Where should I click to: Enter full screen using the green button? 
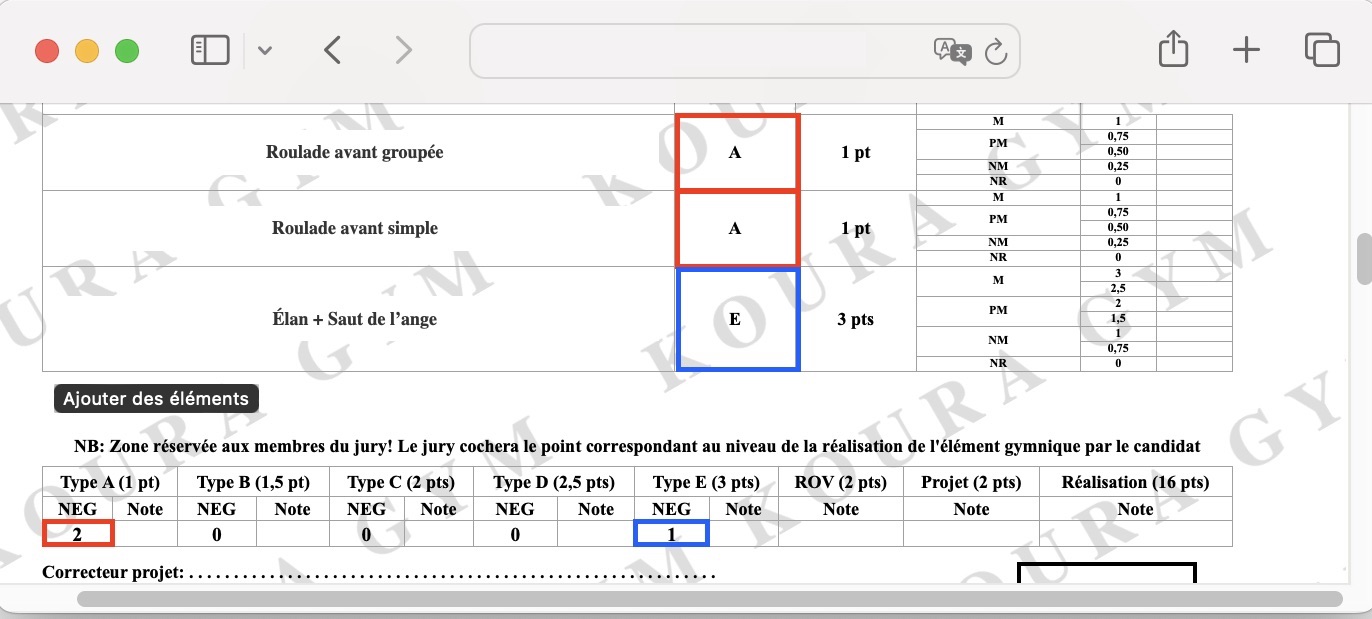[127, 51]
